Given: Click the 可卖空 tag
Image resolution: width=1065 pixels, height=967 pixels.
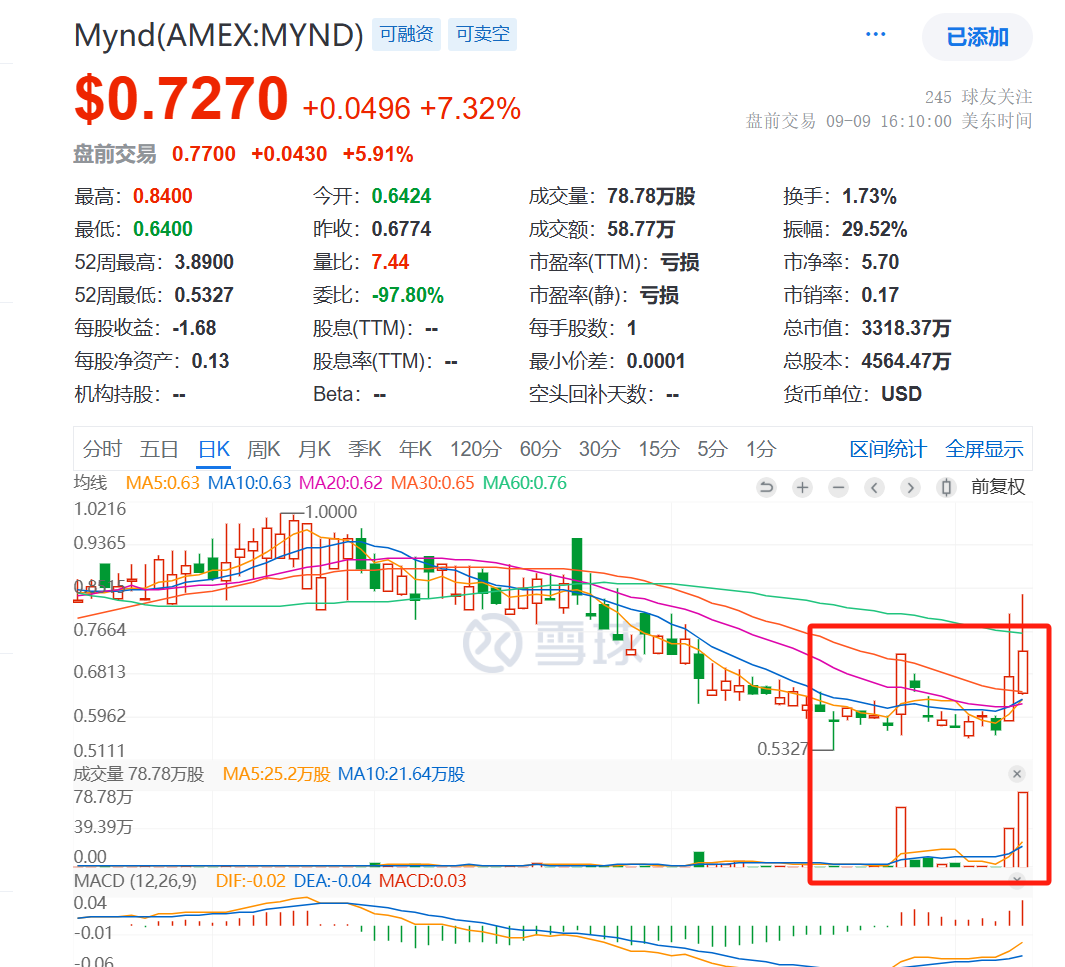Looking at the screenshot, I should [x=482, y=34].
